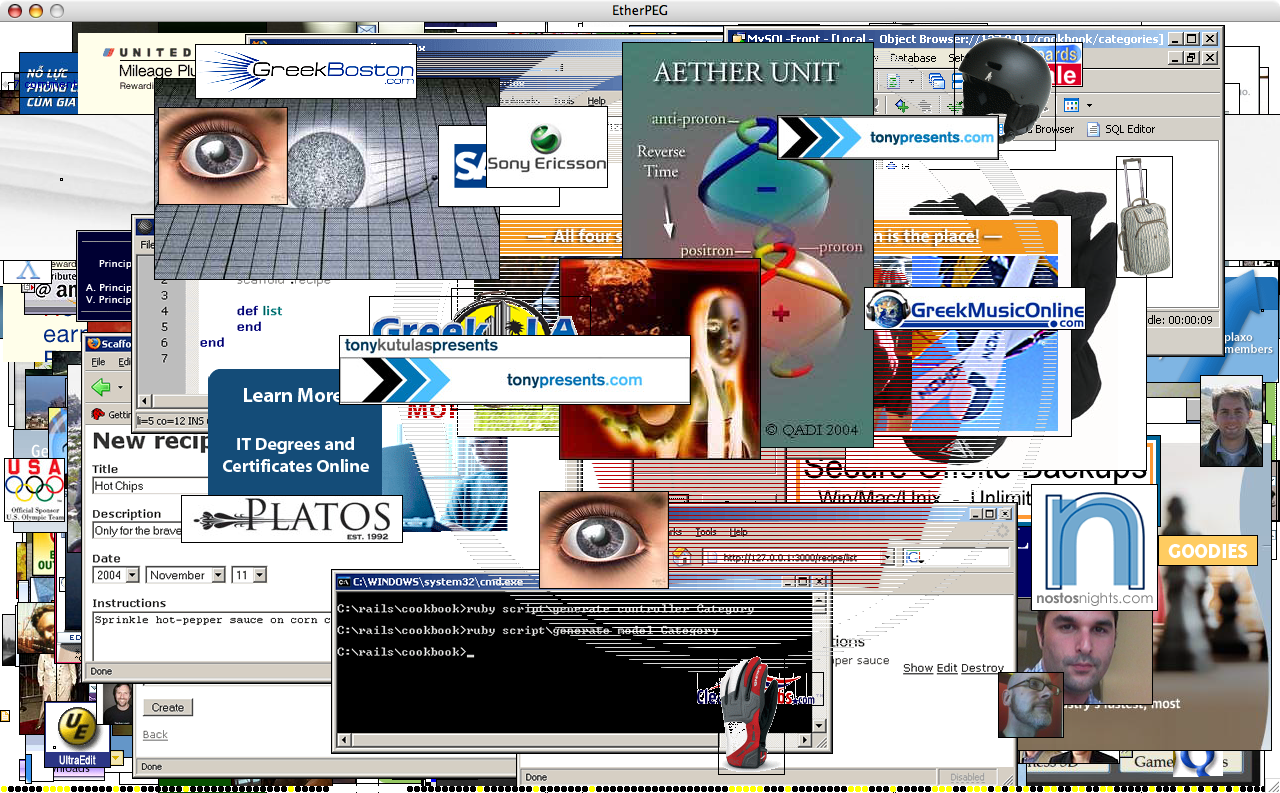Click the Title field containing Hot Chips

click(150, 486)
